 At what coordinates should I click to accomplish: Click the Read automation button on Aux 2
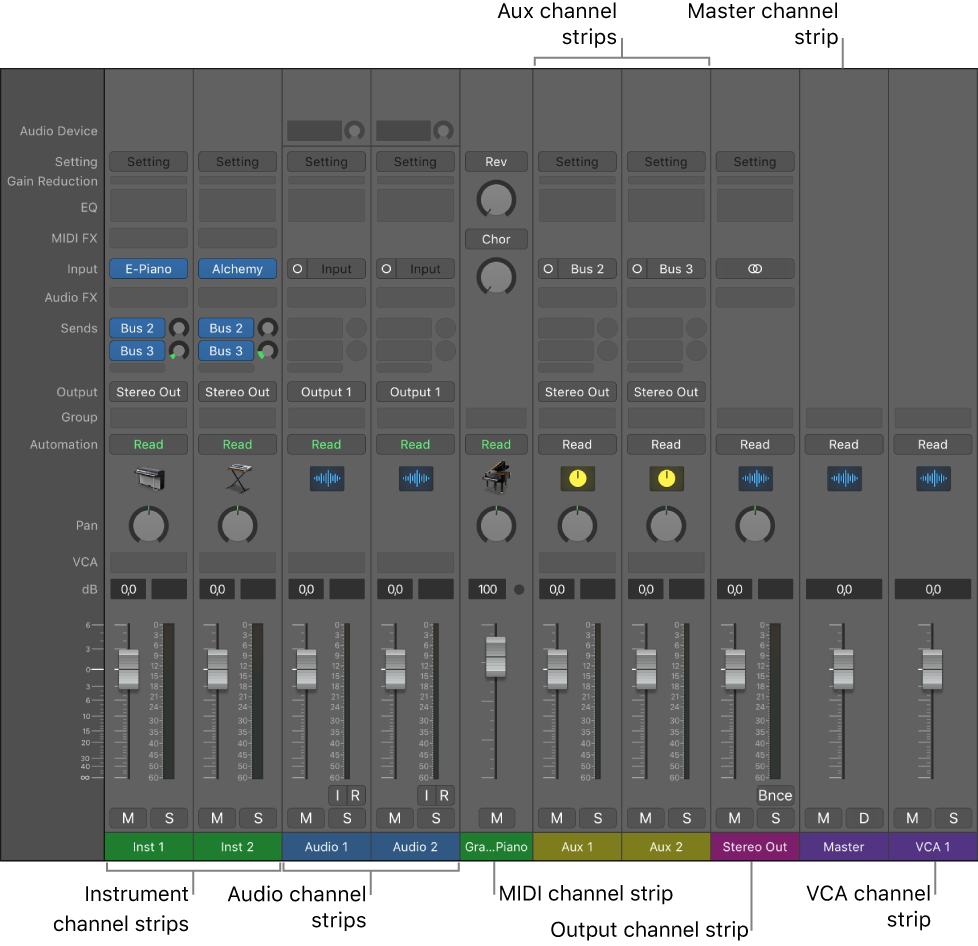(666, 444)
